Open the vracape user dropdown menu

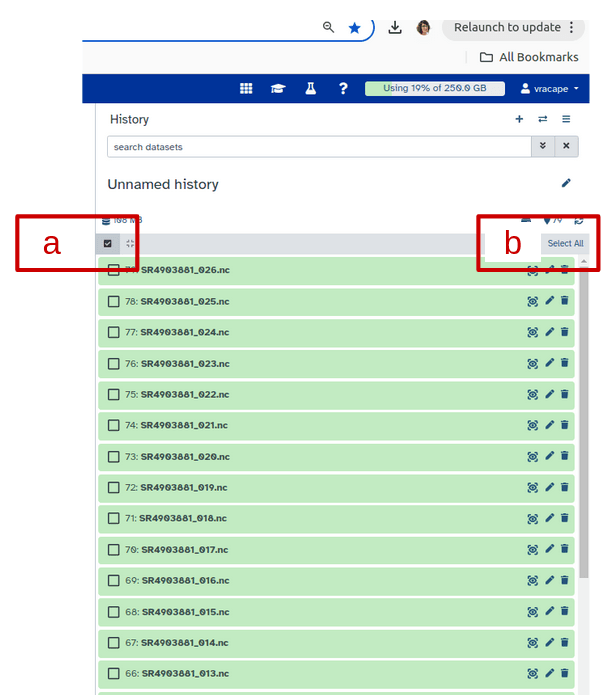coord(550,89)
